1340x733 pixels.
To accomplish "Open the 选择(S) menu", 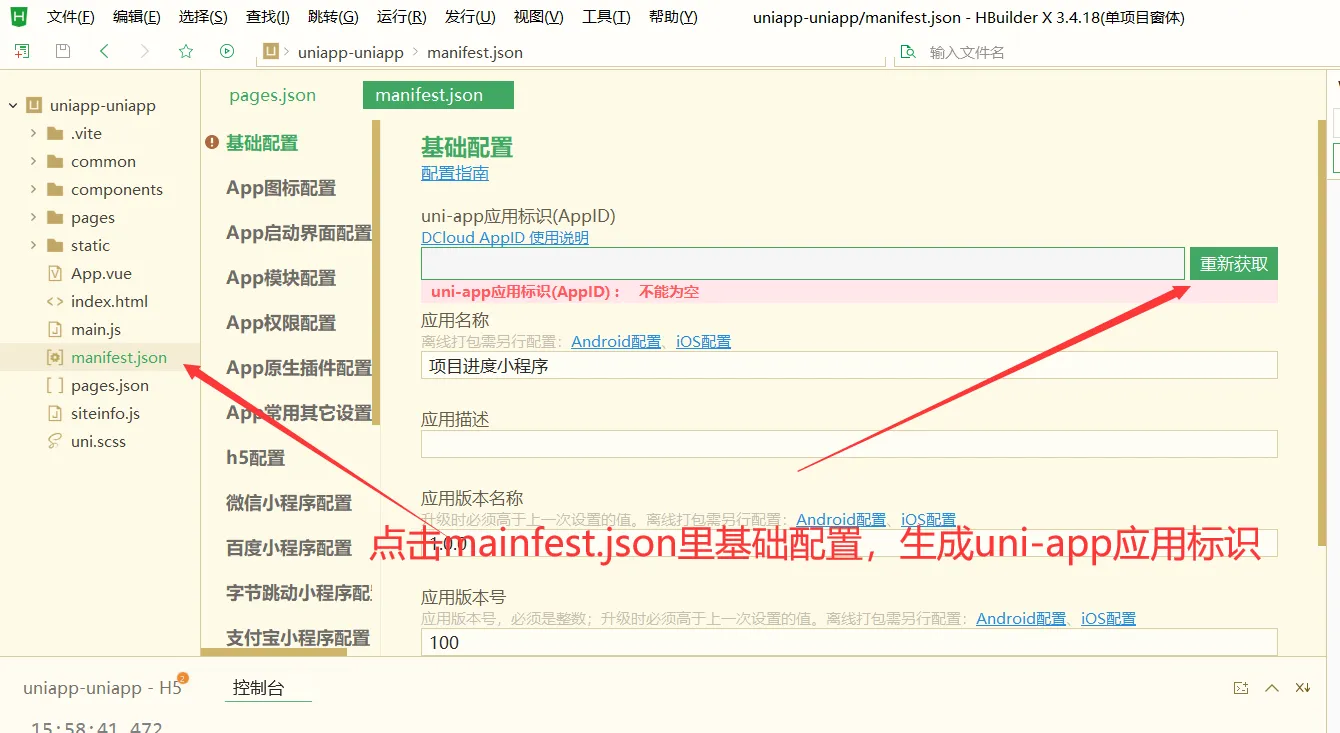I will coord(203,17).
